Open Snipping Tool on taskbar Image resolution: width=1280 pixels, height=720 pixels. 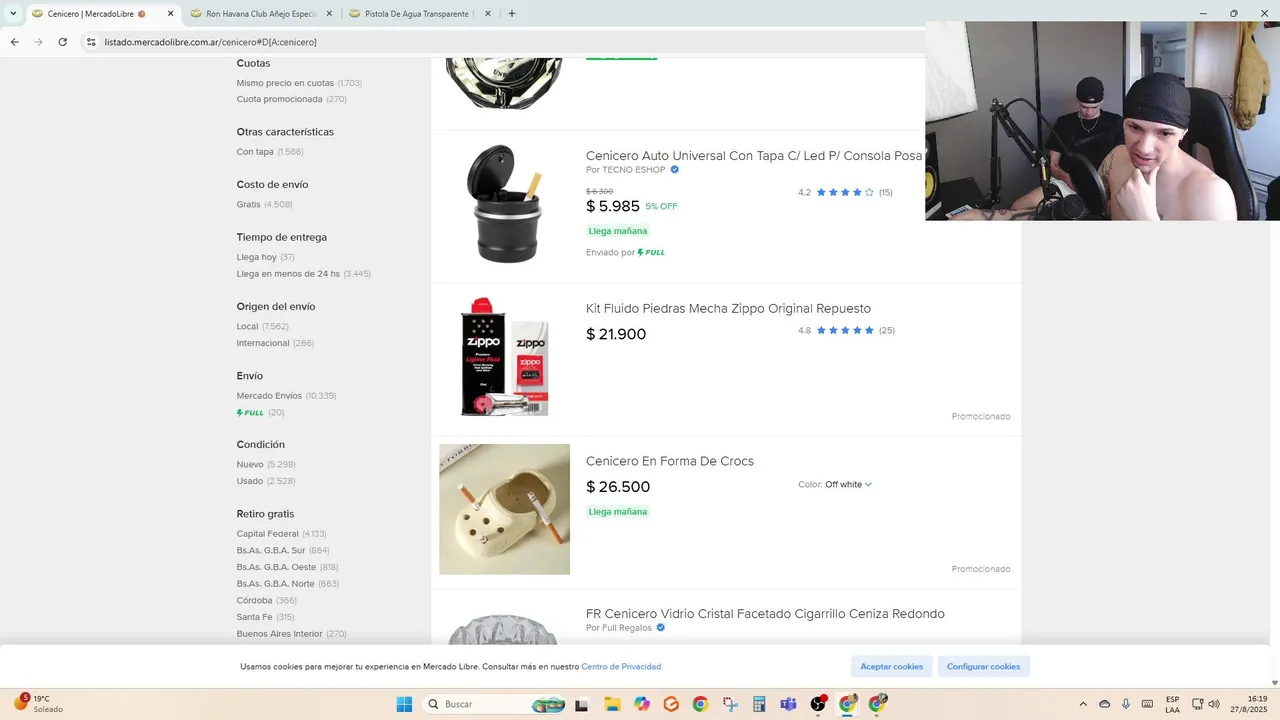click(x=730, y=704)
